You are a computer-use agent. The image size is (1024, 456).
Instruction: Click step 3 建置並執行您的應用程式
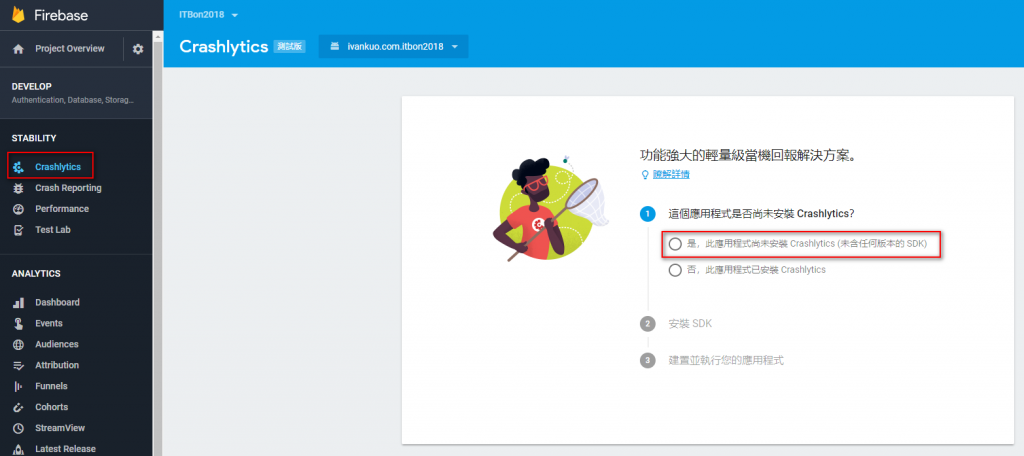click(x=726, y=360)
